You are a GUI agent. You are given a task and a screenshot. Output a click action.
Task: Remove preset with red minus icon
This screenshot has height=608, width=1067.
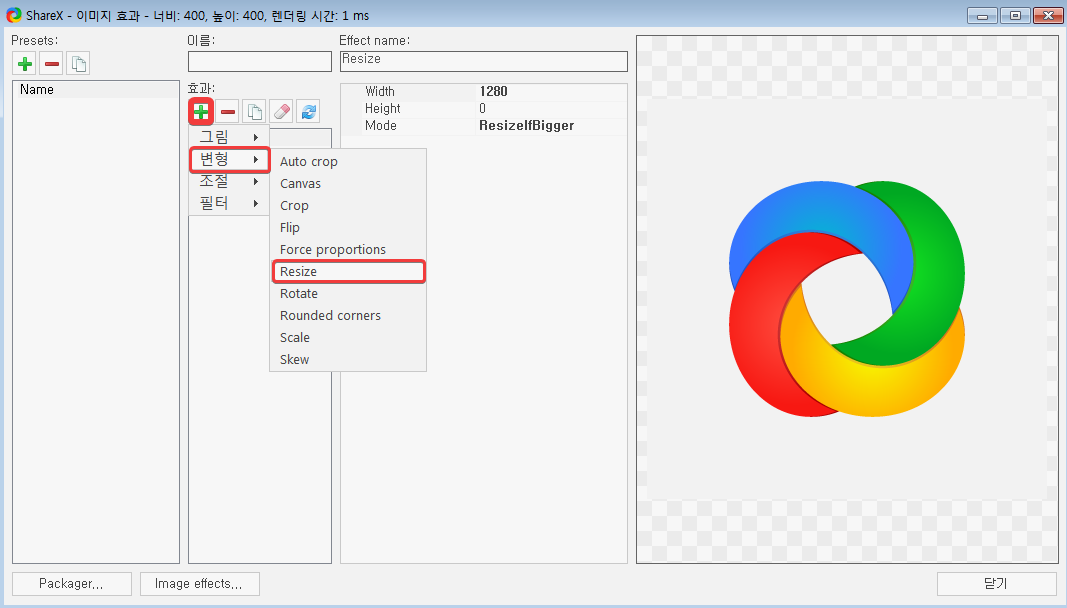point(52,64)
